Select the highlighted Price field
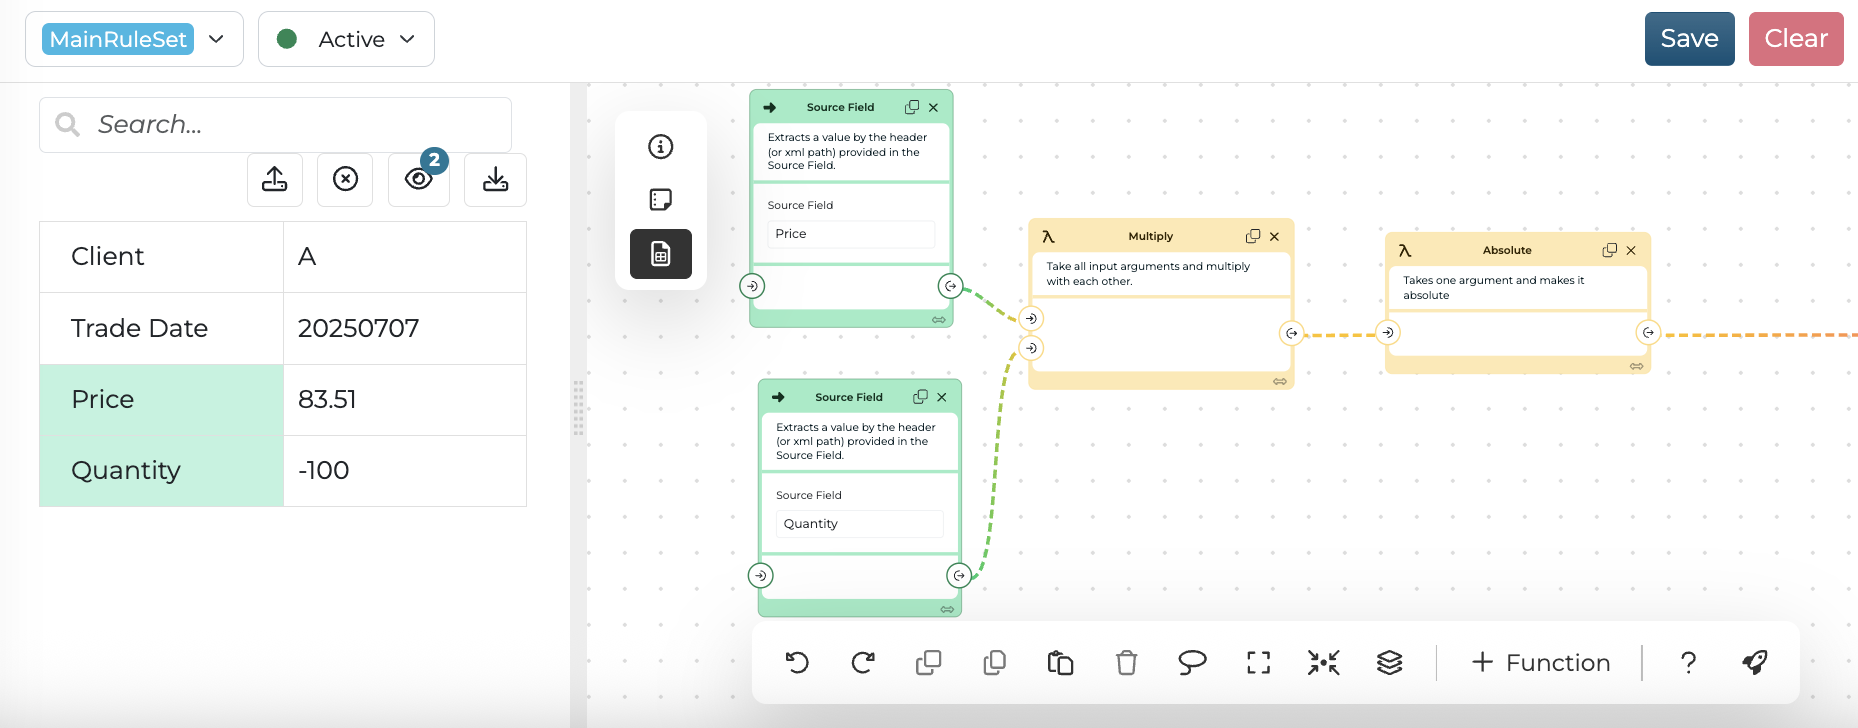This screenshot has width=1858, height=728. [x=162, y=400]
